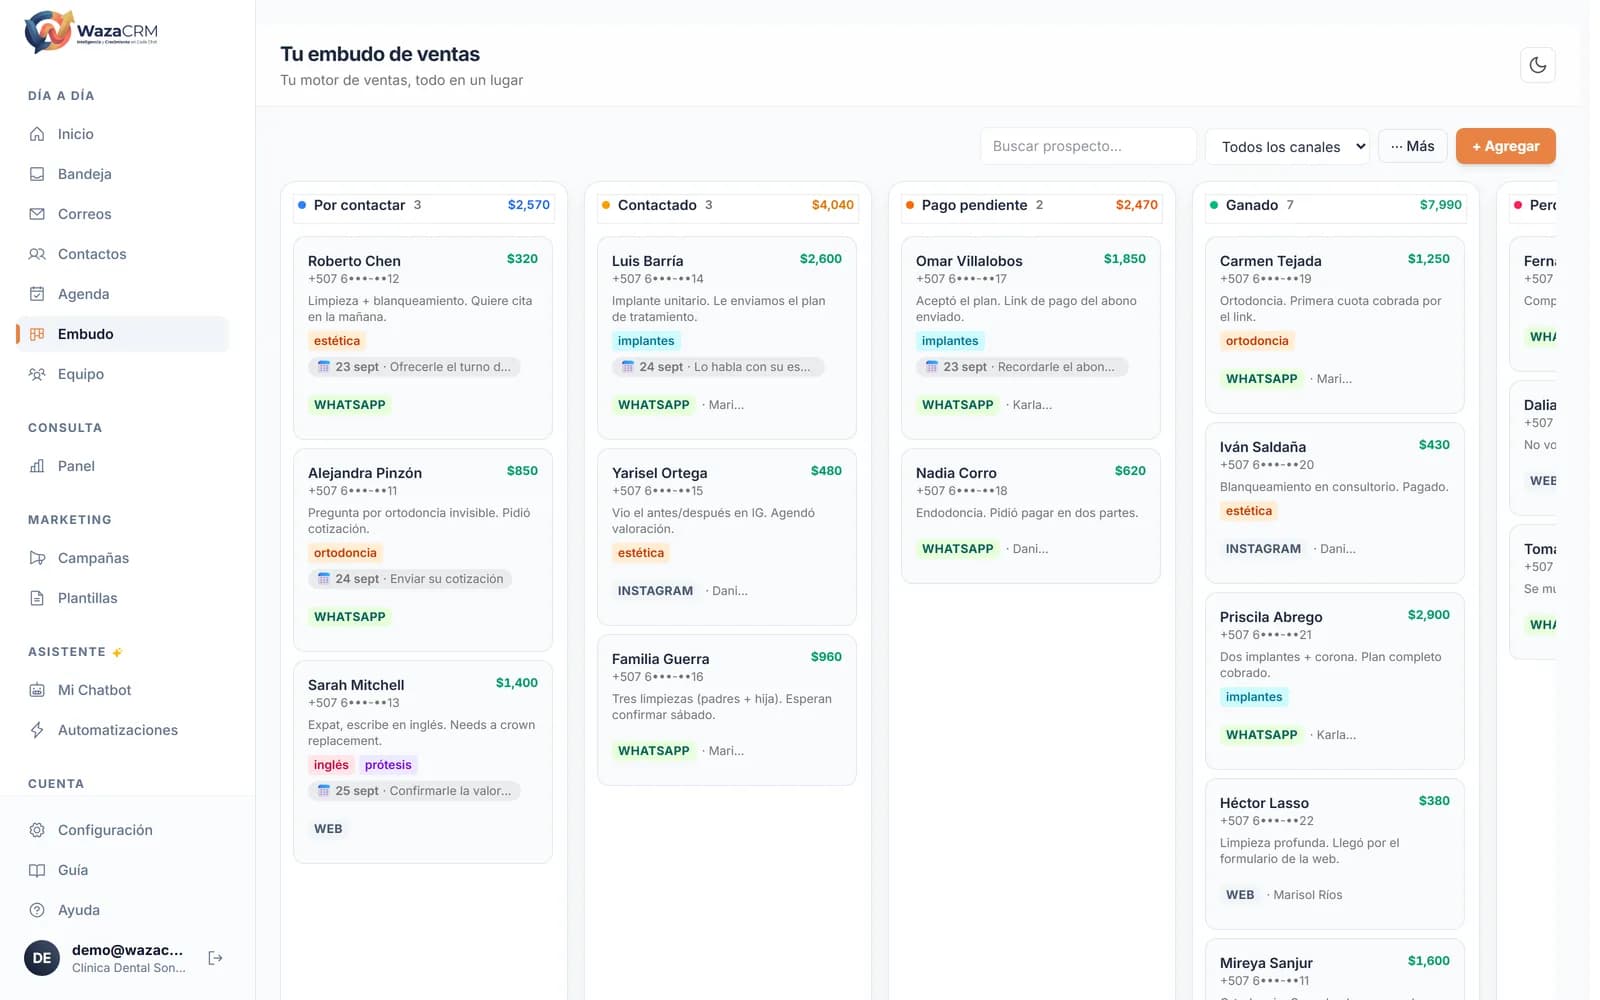The width and height of the screenshot is (1600, 1000).
Task: Click the logout icon next to demo account
Action: (x=215, y=958)
